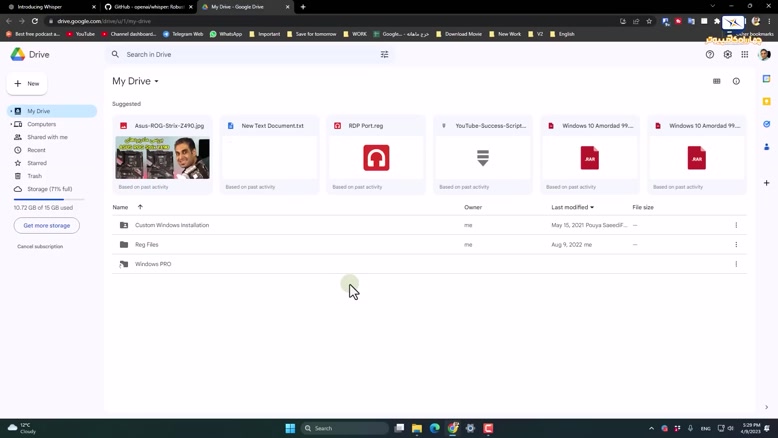The width and height of the screenshot is (778, 438).
Task: Open a new browser tab
Action: [x=303, y=7]
